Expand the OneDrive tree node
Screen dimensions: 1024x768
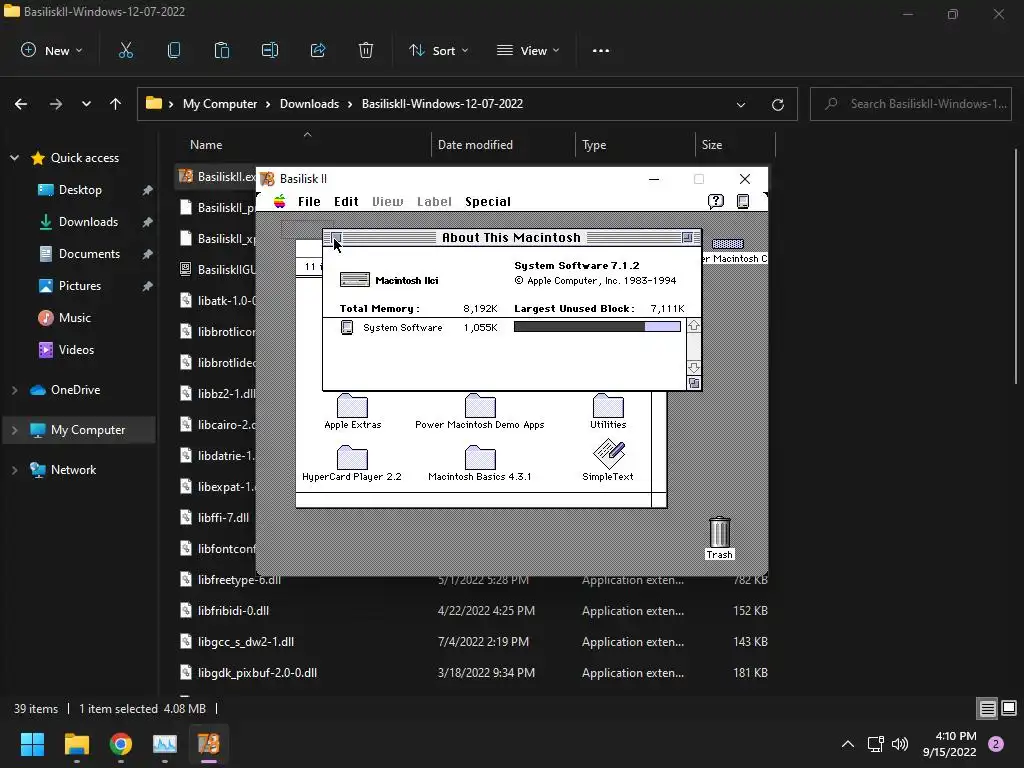[x=14, y=390]
